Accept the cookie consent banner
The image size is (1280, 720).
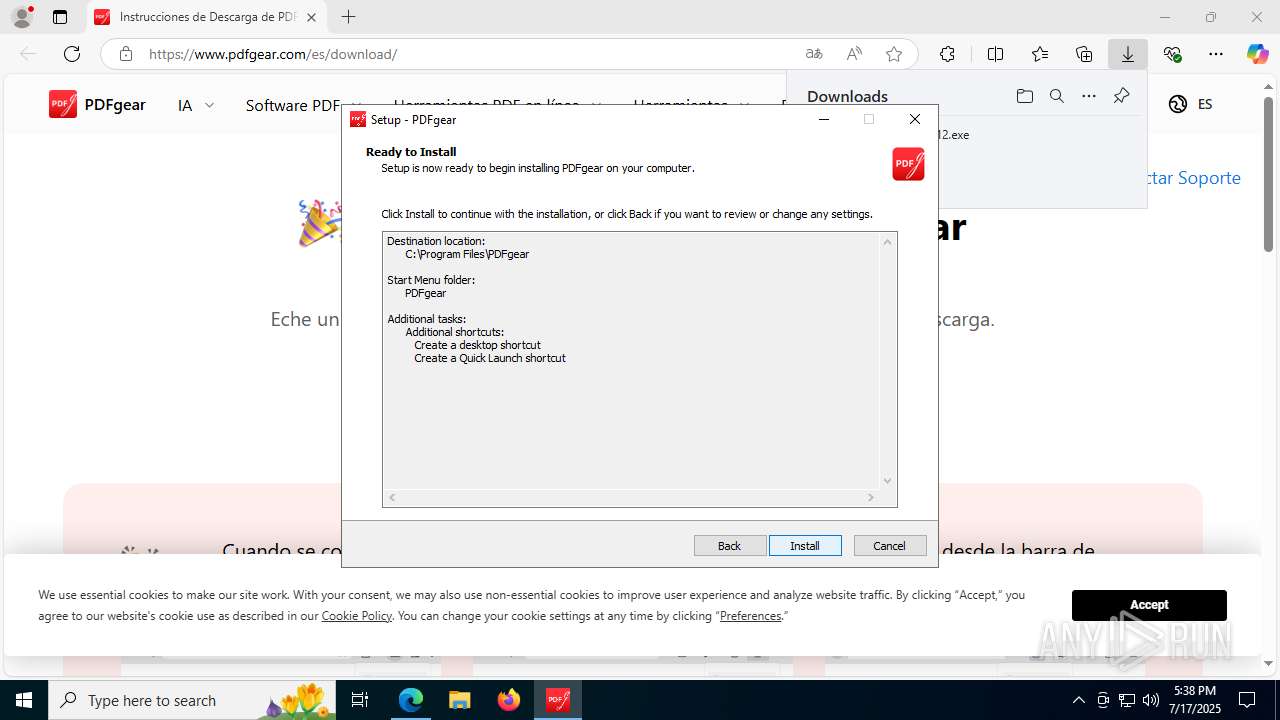[x=1149, y=605]
